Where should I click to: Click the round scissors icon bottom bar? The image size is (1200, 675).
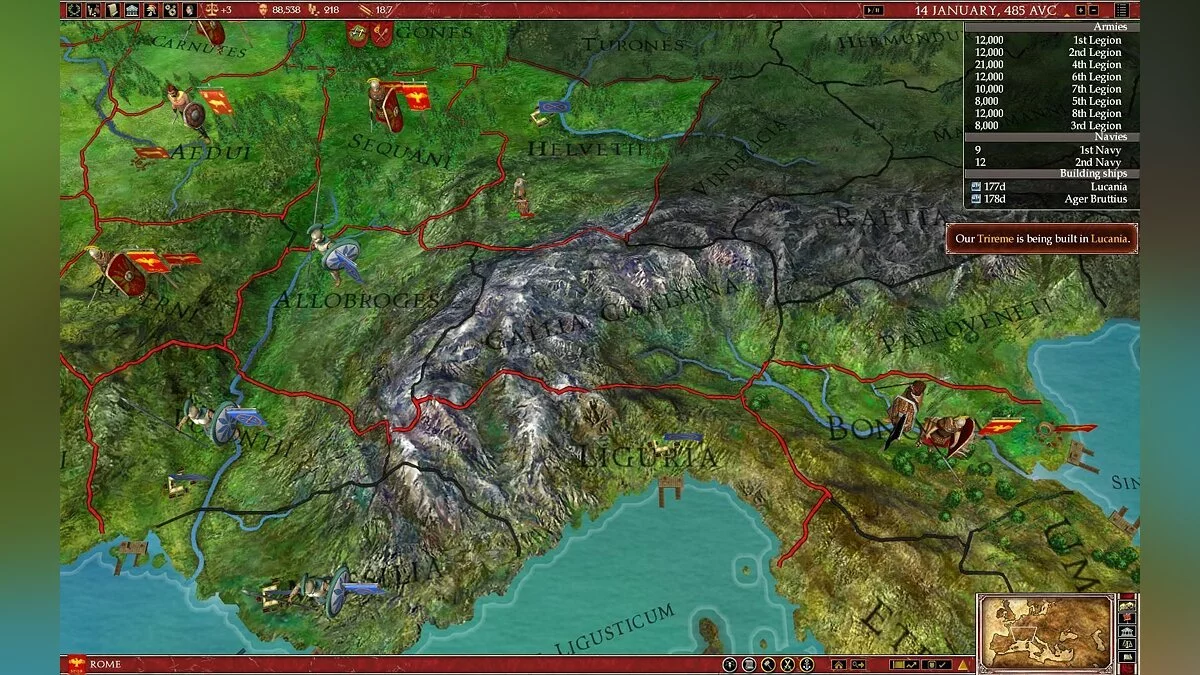[787, 665]
